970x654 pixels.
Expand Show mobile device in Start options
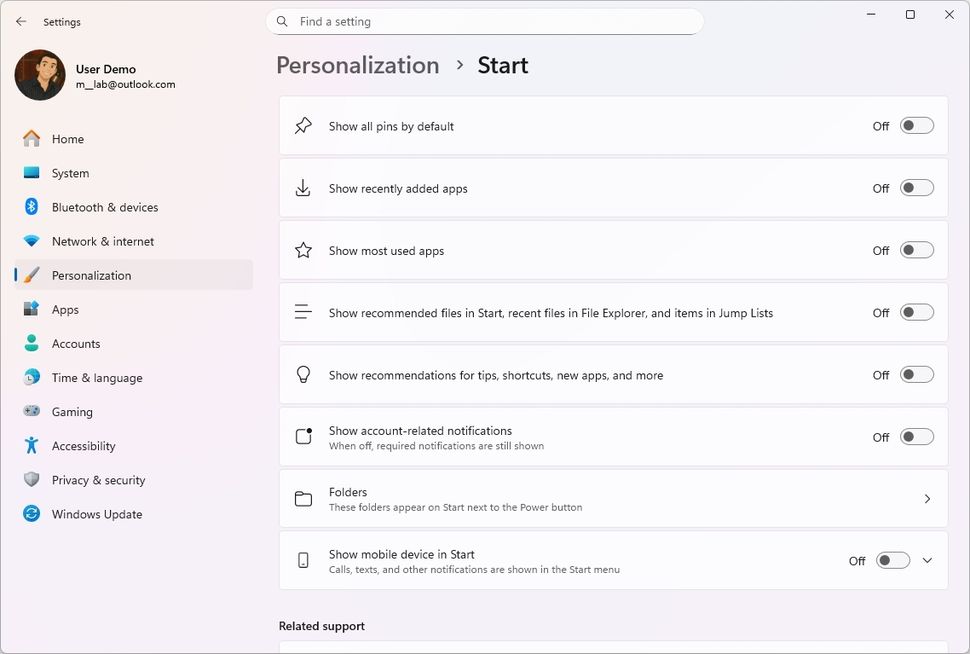[927, 561]
